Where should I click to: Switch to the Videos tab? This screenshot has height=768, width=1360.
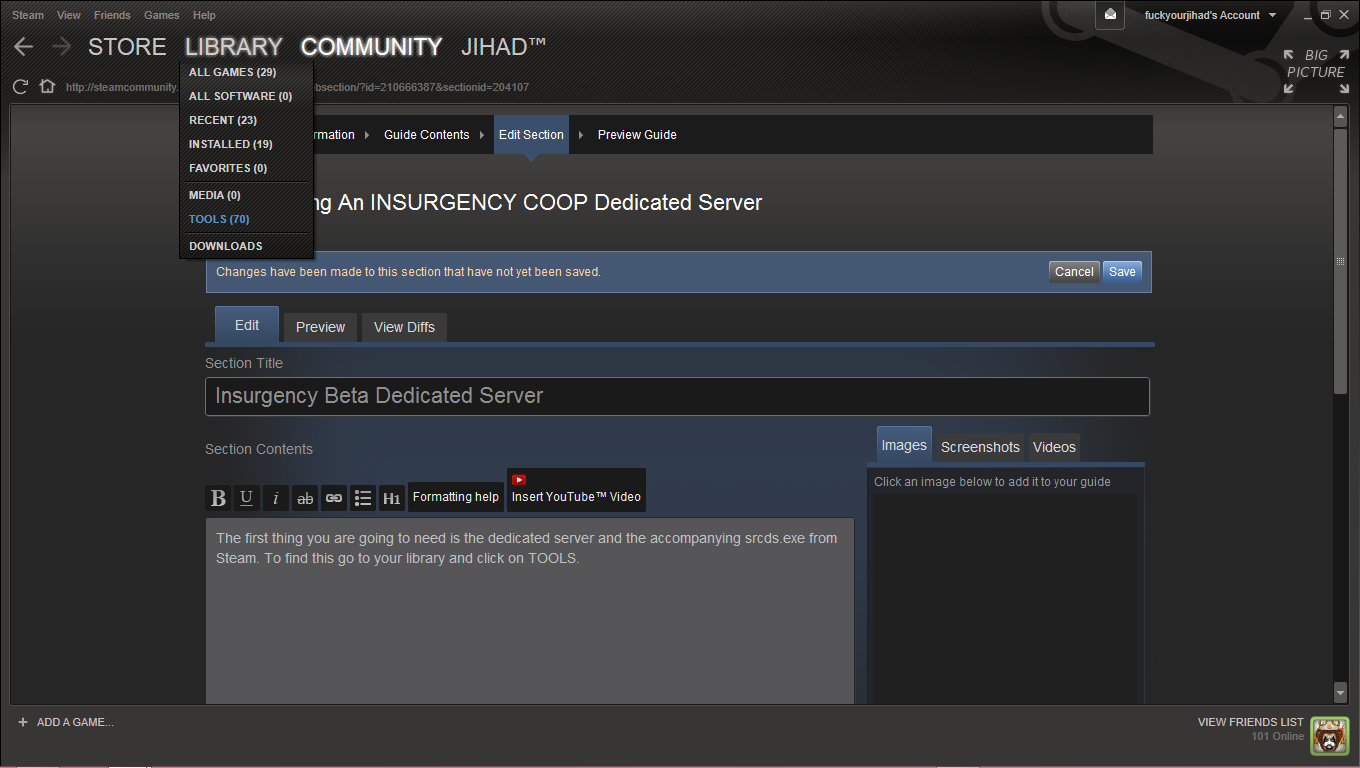pos(1054,447)
